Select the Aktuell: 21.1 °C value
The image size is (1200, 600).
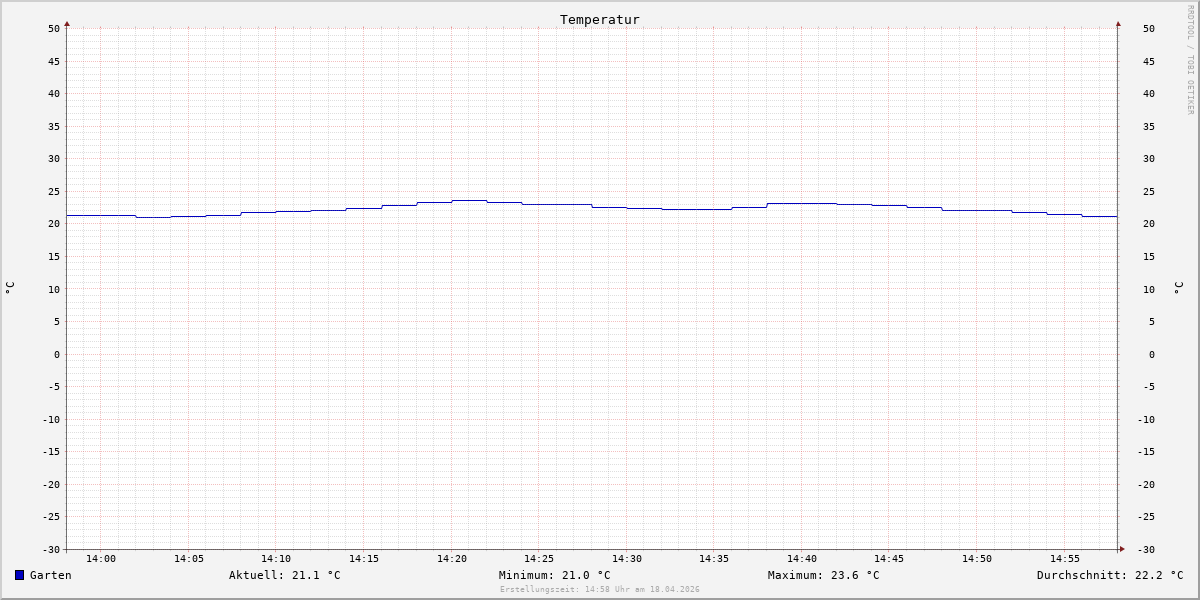pyautogui.click(x=285, y=575)
